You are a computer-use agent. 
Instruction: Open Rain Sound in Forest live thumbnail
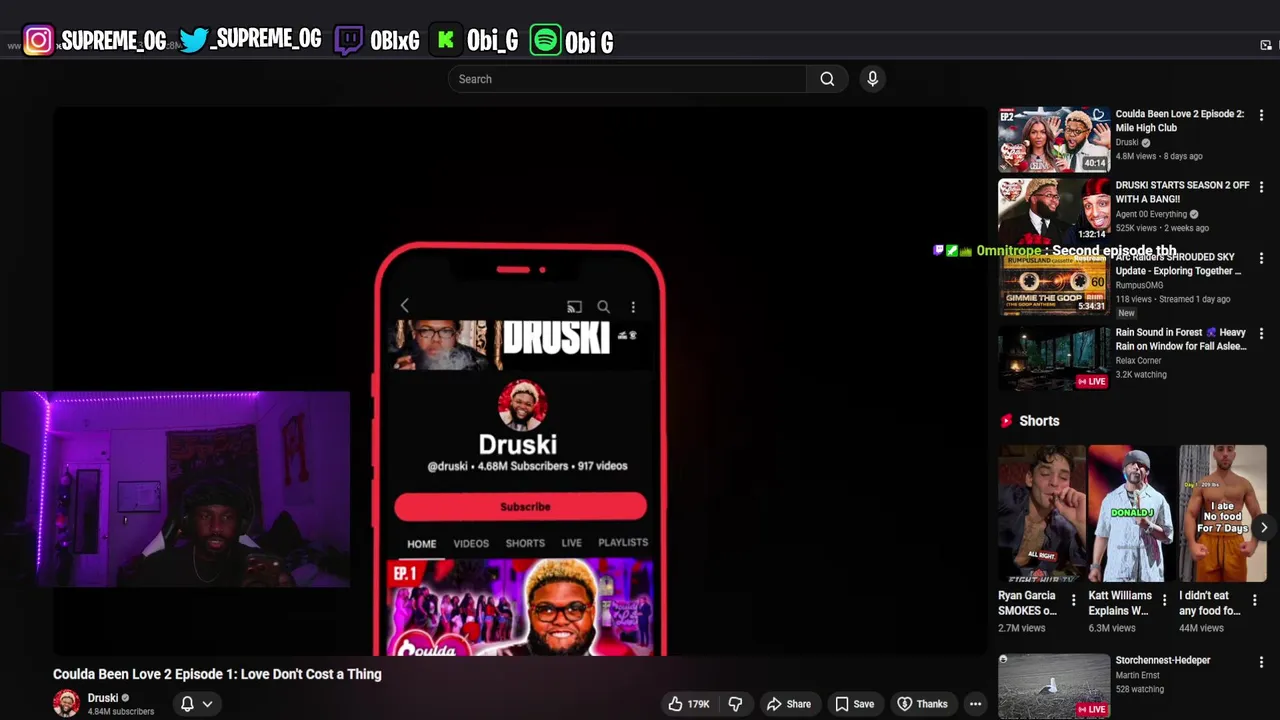click(x=1054, y=357)
